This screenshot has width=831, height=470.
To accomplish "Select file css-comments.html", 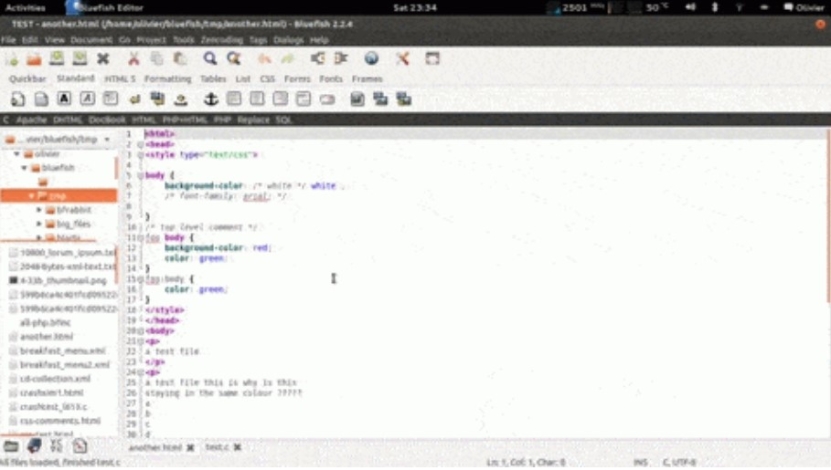I will (x=60, y=421).
